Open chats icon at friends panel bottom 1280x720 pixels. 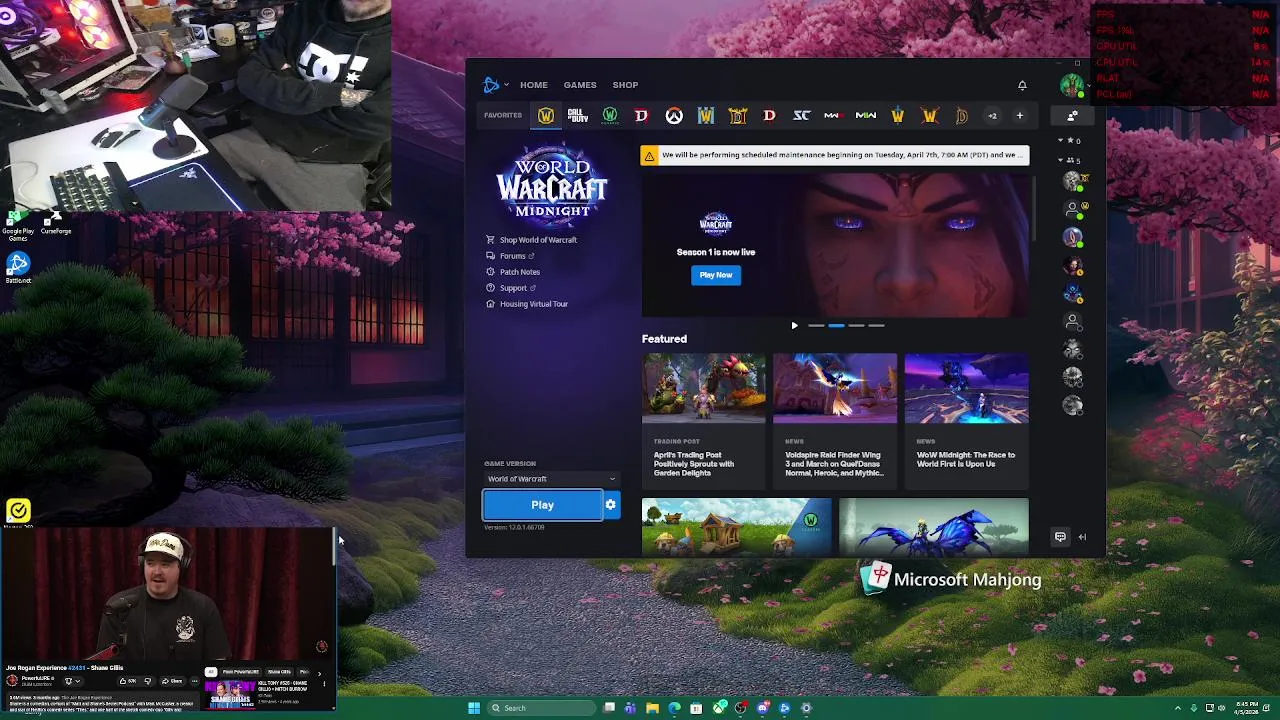tap(1060, 537)
